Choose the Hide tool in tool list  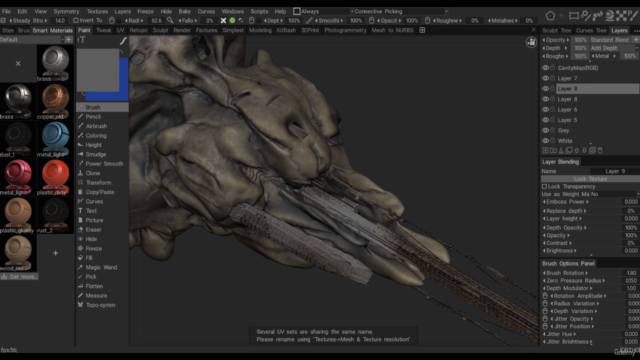pos(102,239)
